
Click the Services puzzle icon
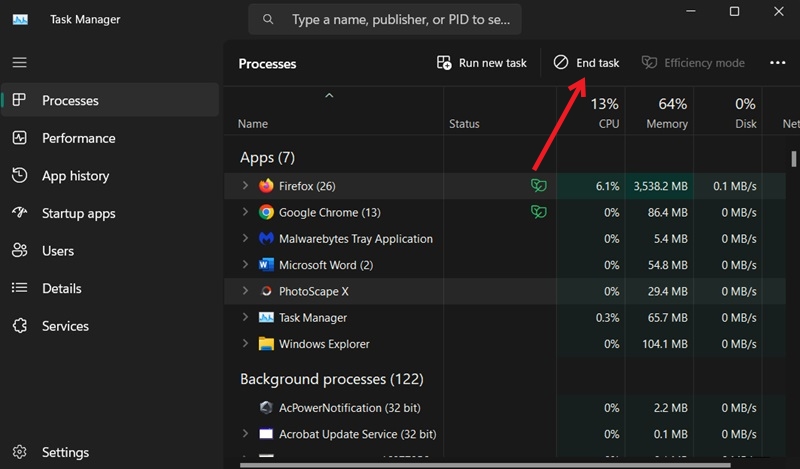(19, 326)
